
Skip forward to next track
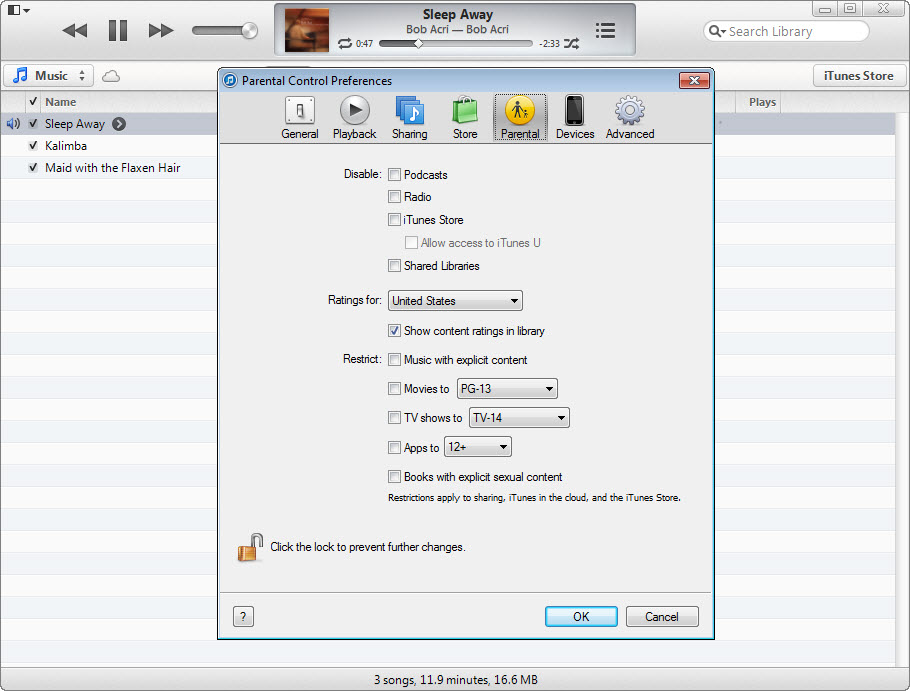point(161,30)
